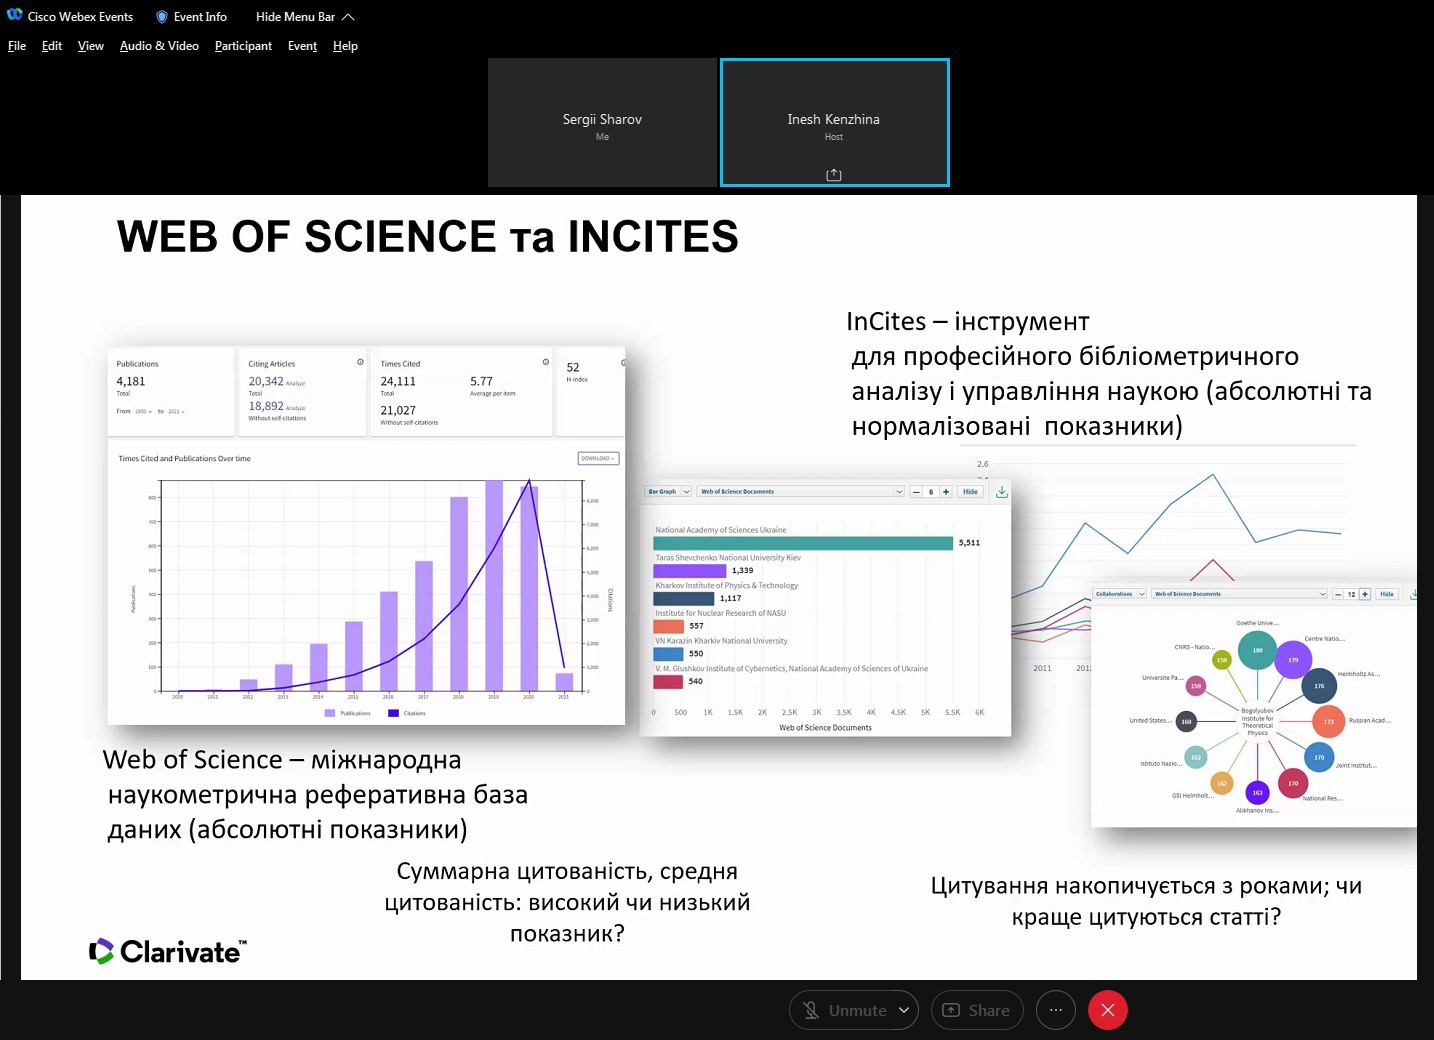Viewport: 1434px width, 1040px height.
Task: Click Universite Pa... node 159
Action: (1195, 686)
